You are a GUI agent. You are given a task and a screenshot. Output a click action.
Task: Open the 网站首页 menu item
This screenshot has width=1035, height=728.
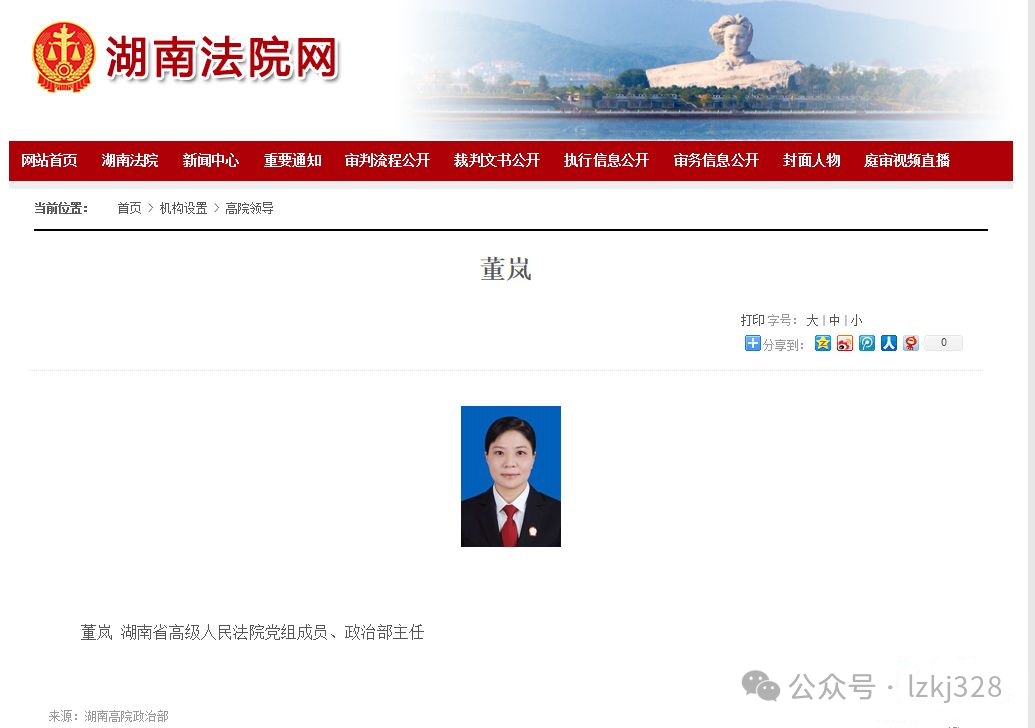click(50, 160)
